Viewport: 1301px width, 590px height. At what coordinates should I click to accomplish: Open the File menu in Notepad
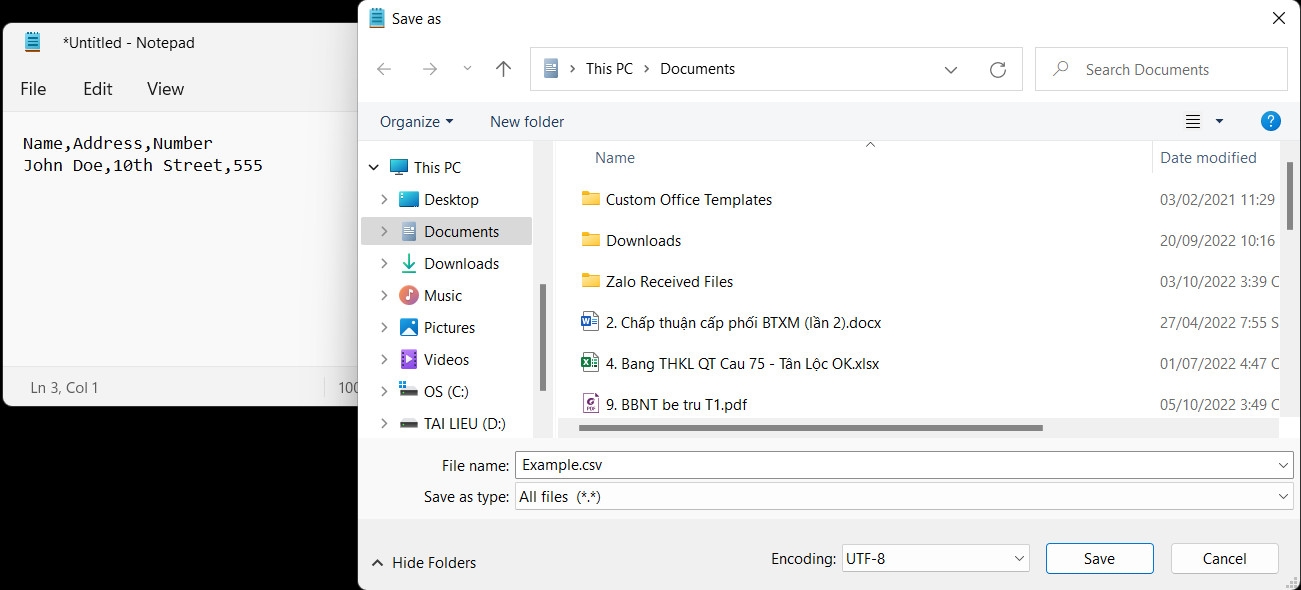(x=33, y=88)
